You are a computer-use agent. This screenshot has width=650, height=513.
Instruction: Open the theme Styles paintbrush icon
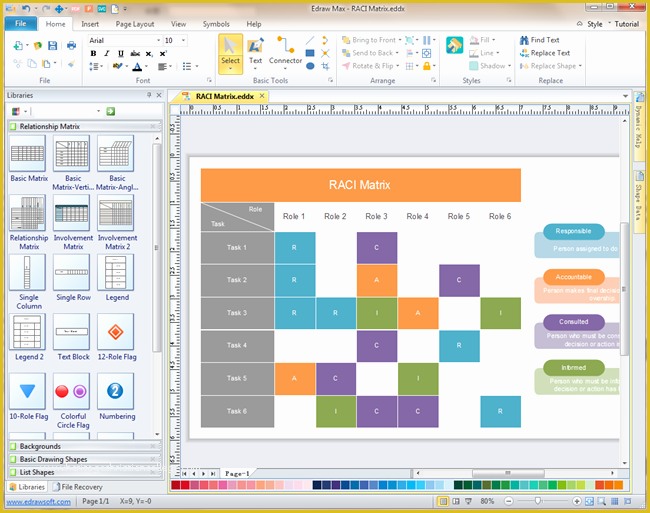pyautogui.click(x=454, y=45)
